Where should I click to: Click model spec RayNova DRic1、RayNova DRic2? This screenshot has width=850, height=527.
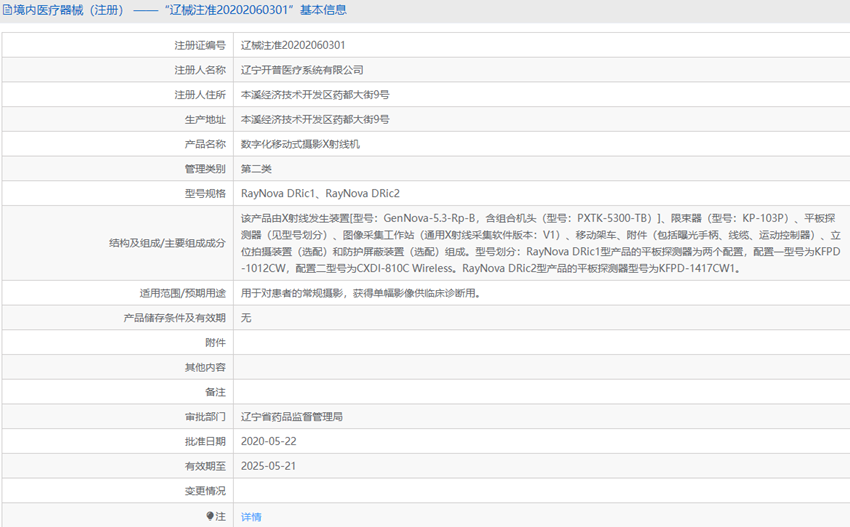[x=320, y=194]
